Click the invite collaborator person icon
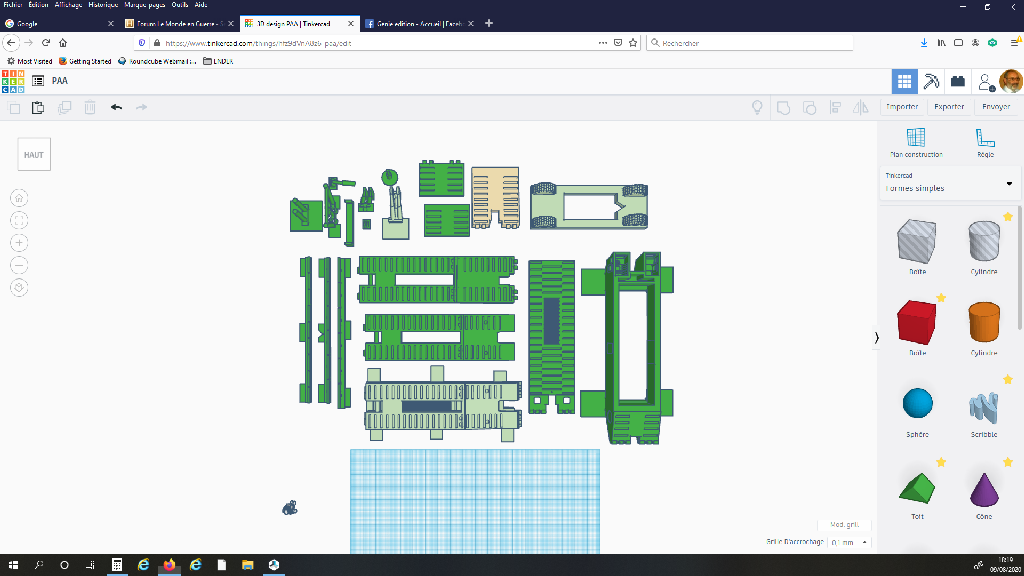The height and width of the screenshot is (576, 1024). (x=985, y=82)
